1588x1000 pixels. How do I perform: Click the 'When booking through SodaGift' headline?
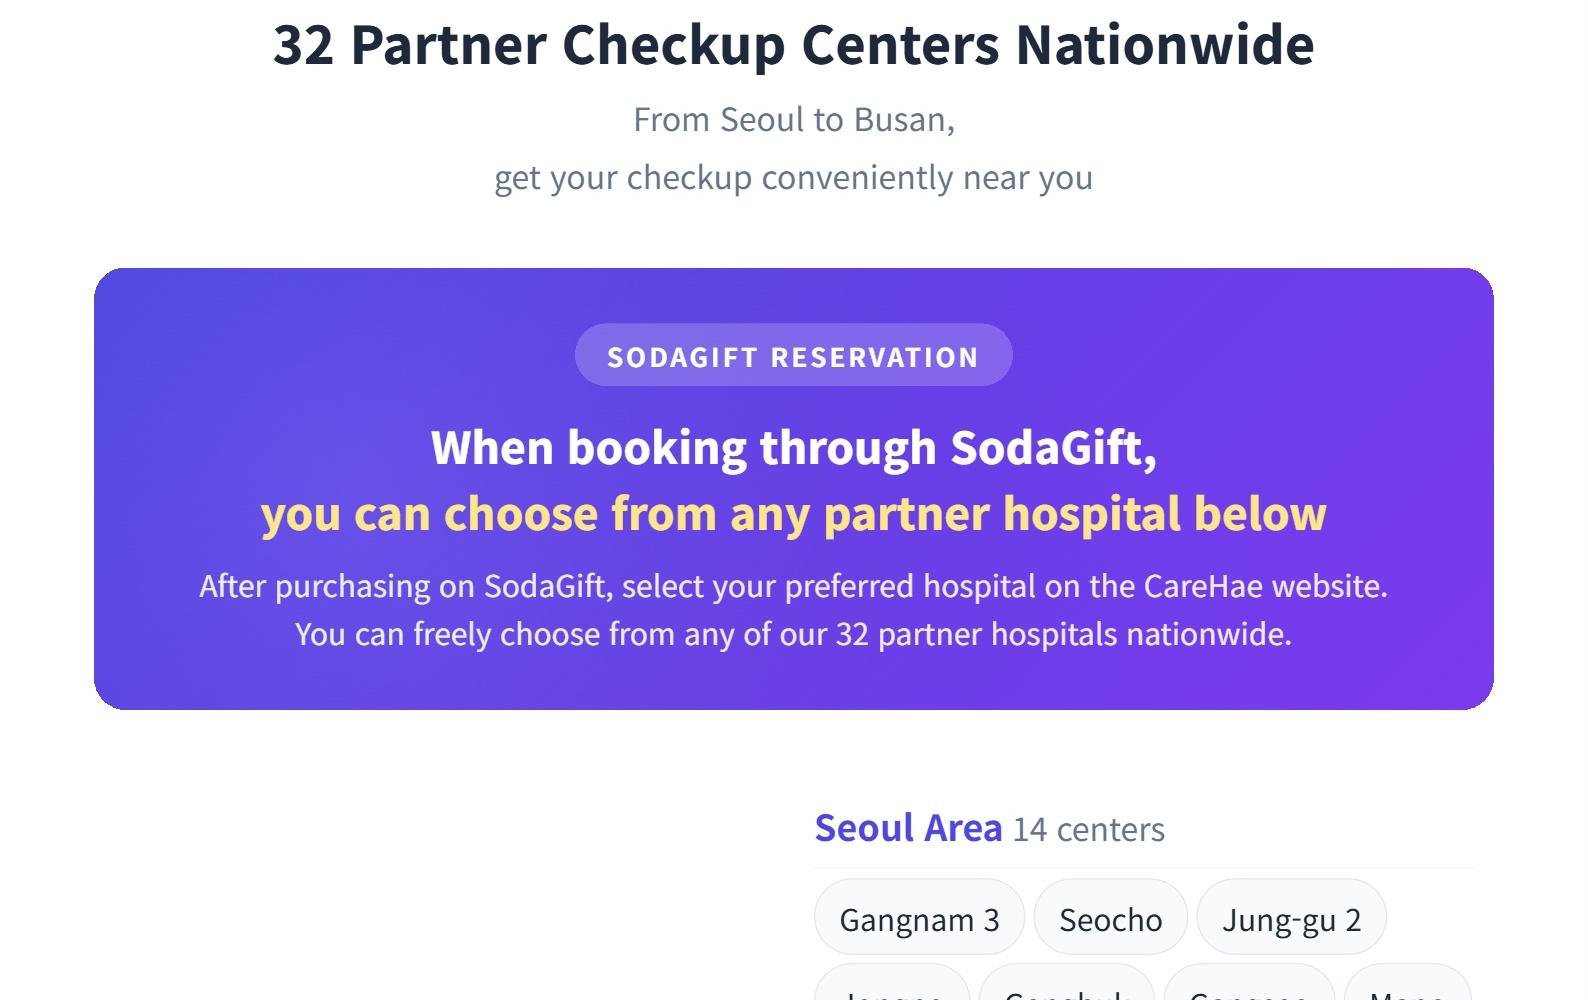tap(793, 447)
